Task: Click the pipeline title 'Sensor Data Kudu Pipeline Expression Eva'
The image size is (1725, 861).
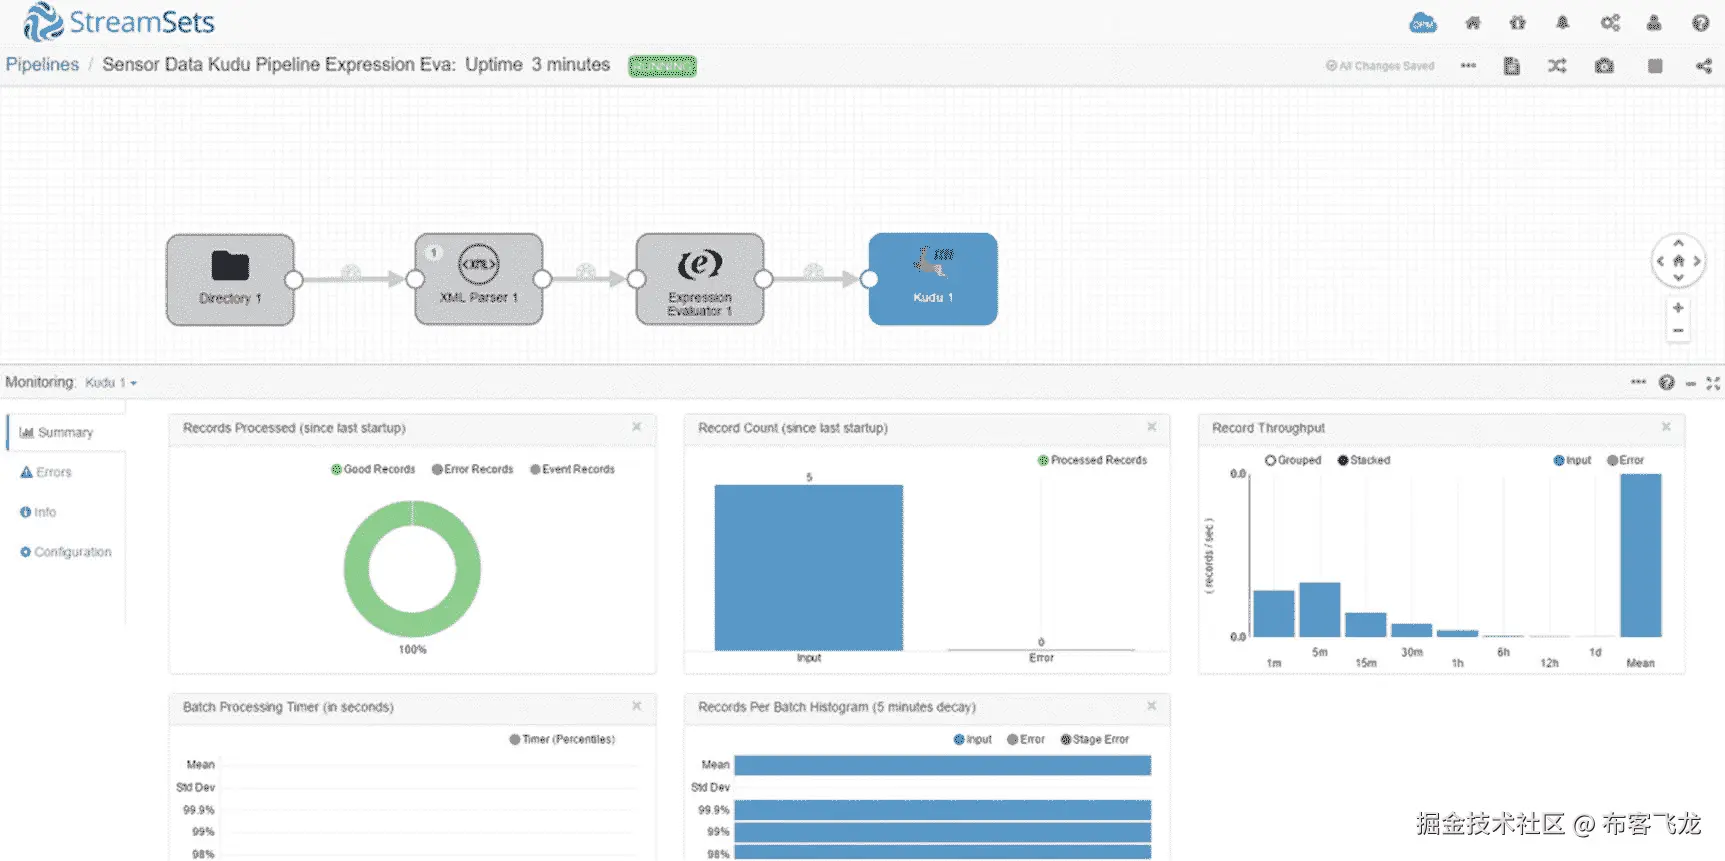Action: pos(278,65)
